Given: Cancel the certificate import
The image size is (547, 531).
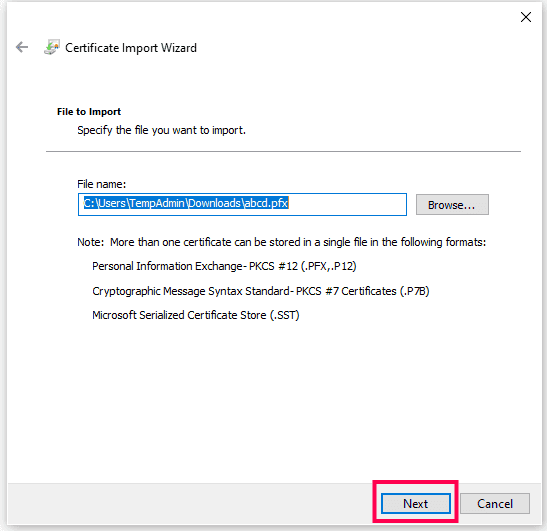Looking at the screenshot, I should (495, 503).
